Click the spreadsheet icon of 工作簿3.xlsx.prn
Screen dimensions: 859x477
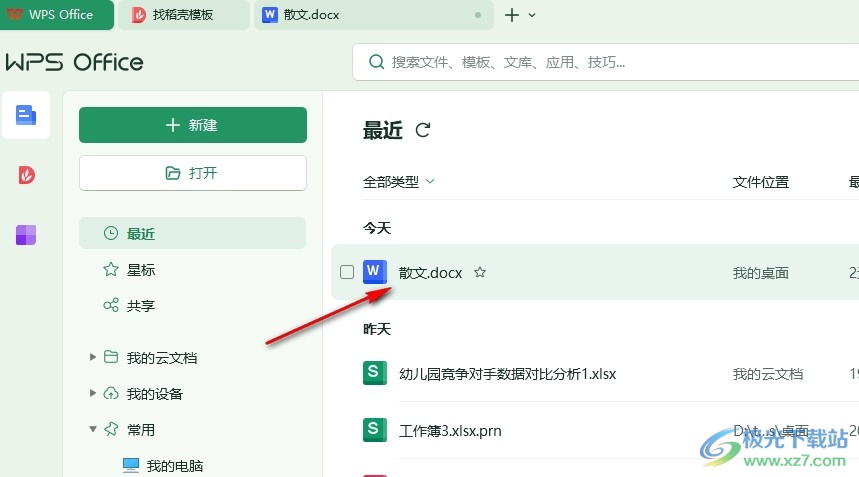point(375,430)
